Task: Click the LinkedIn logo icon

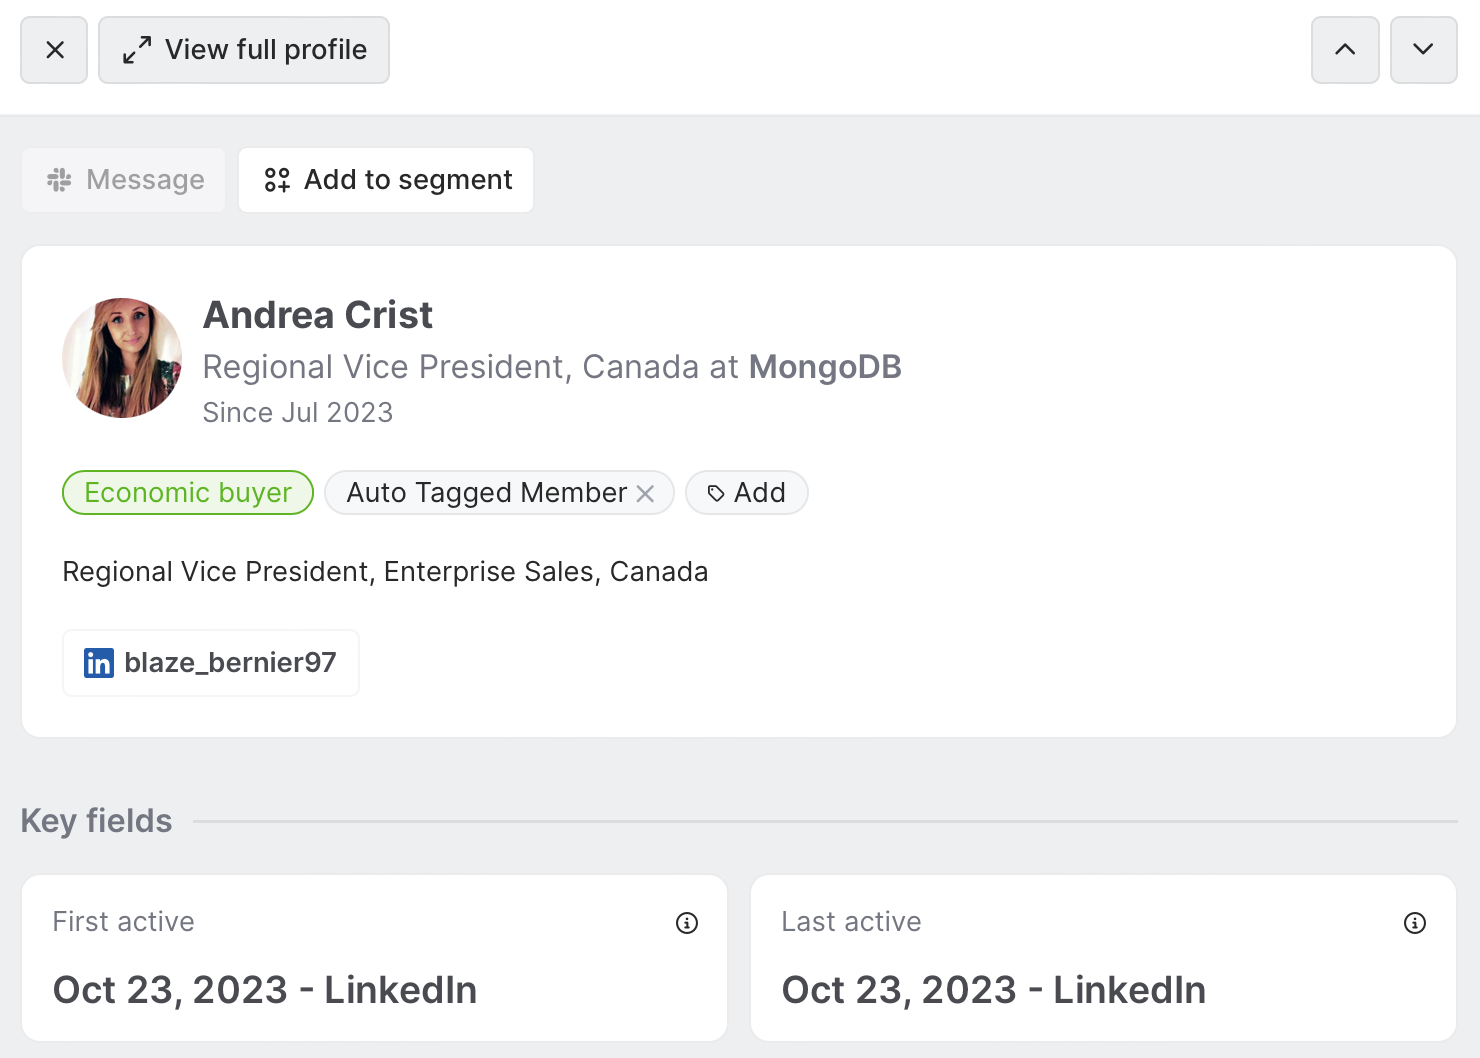Action: (99, 663)
